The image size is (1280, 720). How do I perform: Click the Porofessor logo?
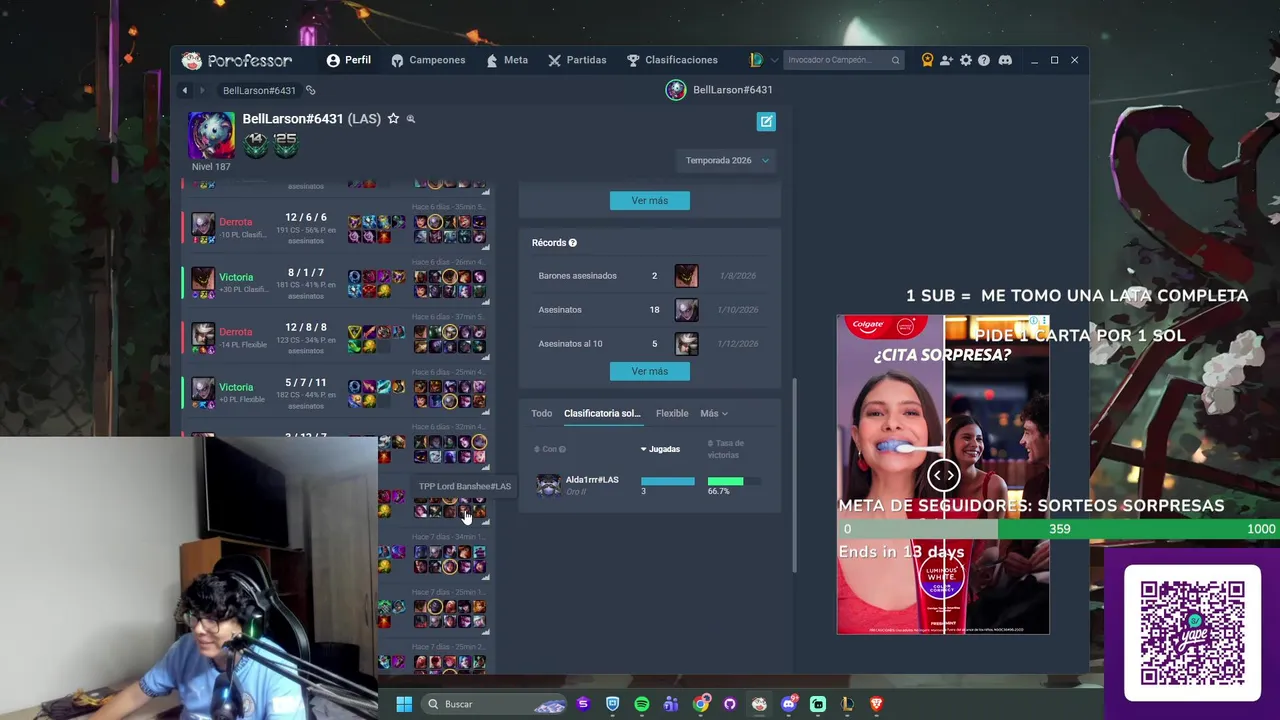pyautogui.click(x=237, y=61)
